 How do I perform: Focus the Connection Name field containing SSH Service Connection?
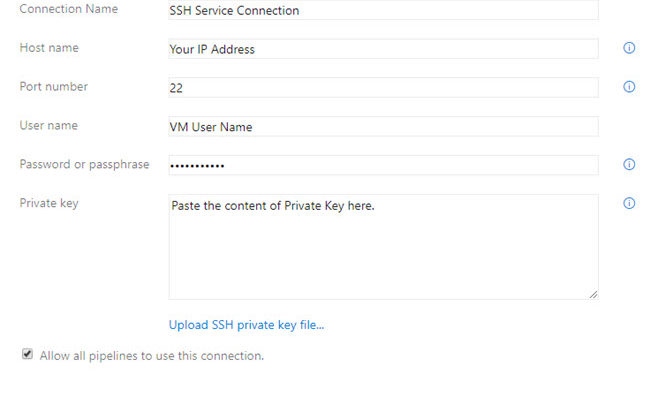[x=383, y=10]
